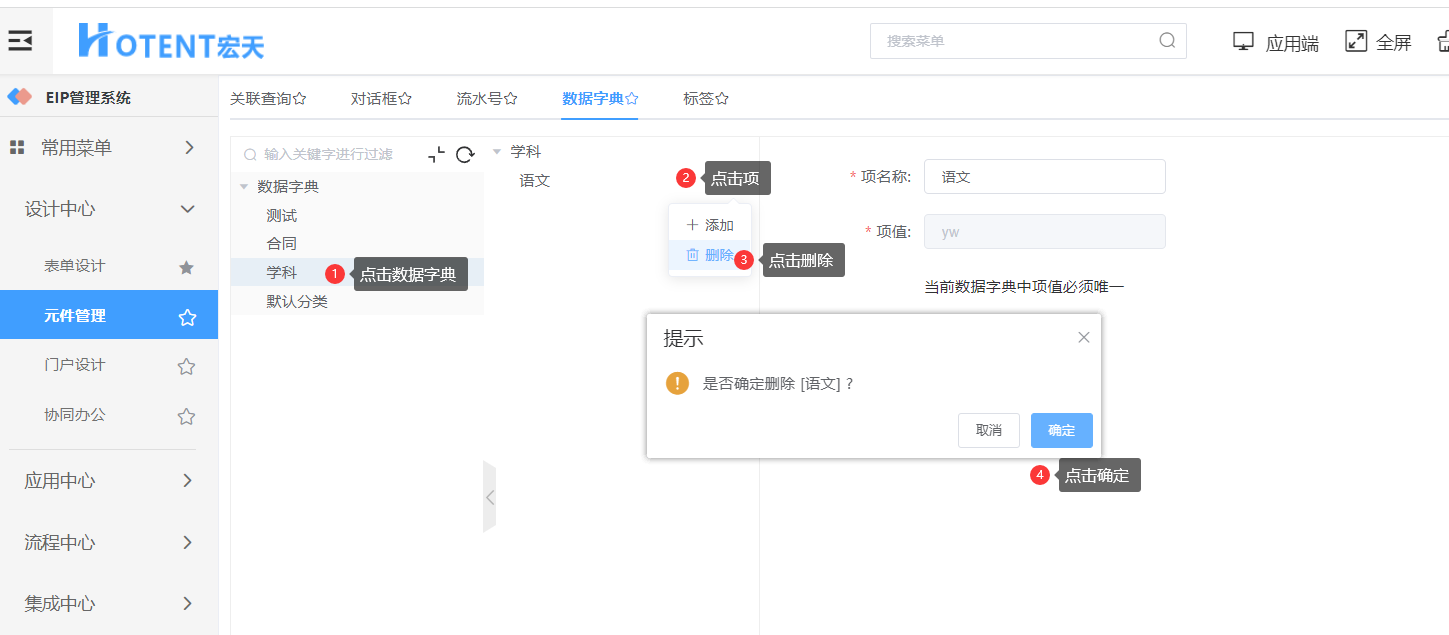This screenshot has width=1449, height=635.
Task: Toggle the favorite star next to 协同办公
Action: 186,416
